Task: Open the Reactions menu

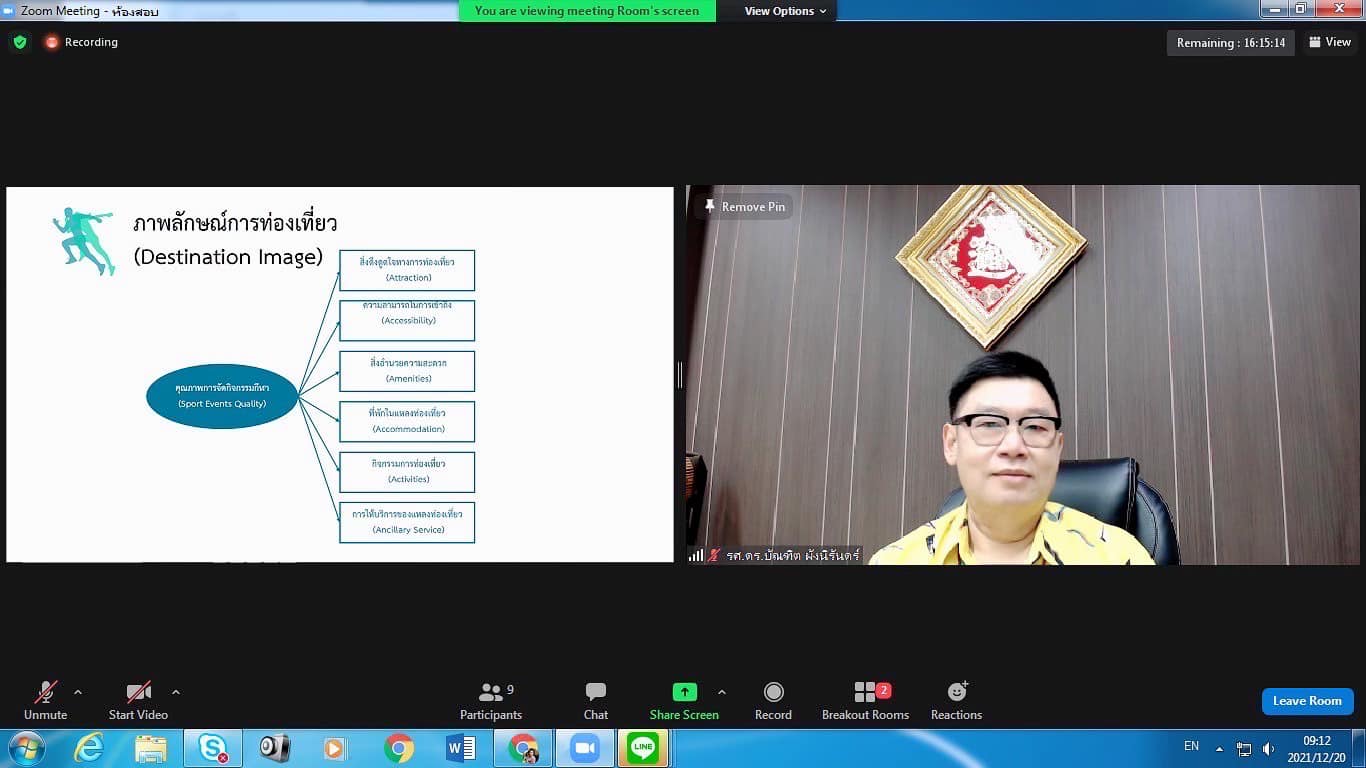Action: (x=956, y=700)
